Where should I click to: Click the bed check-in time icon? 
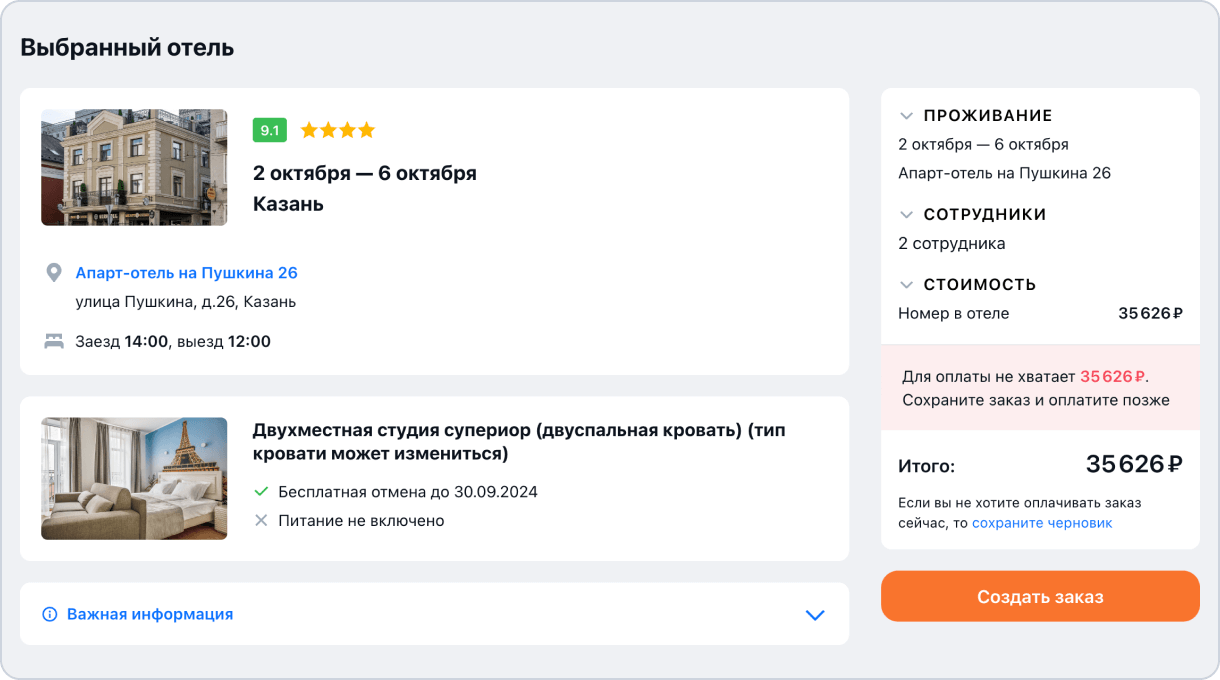[x=54, y=341]
